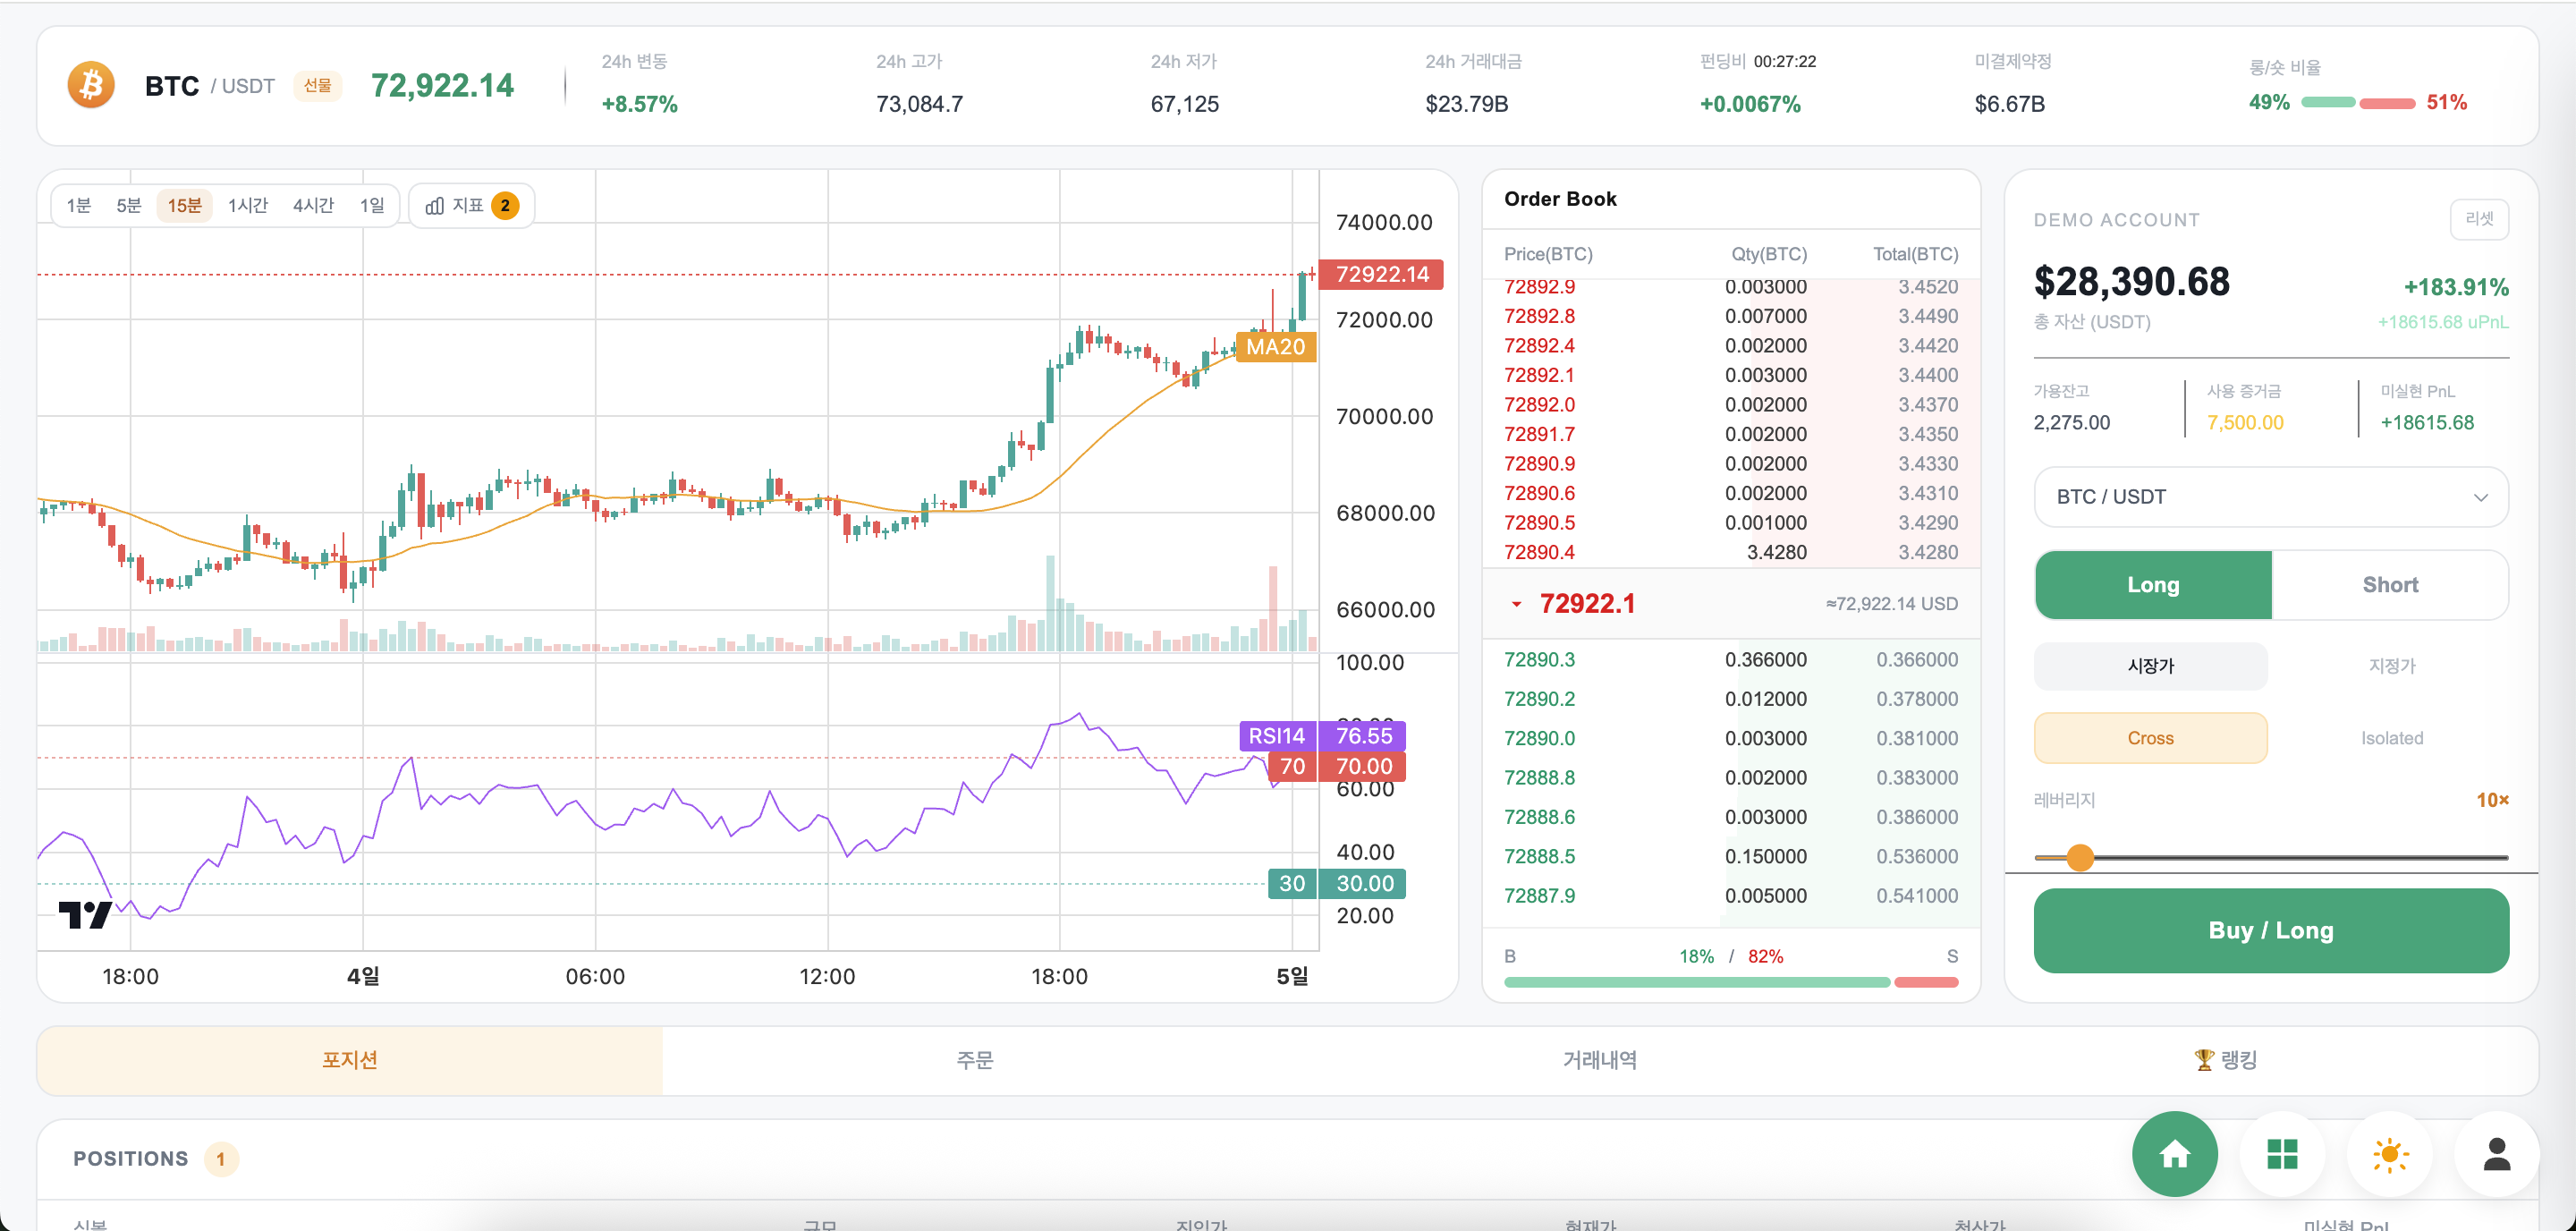Screen dimensions: 2576x1231
Task: Go to home via green house icon
Action: [x=2174, y=1154]
